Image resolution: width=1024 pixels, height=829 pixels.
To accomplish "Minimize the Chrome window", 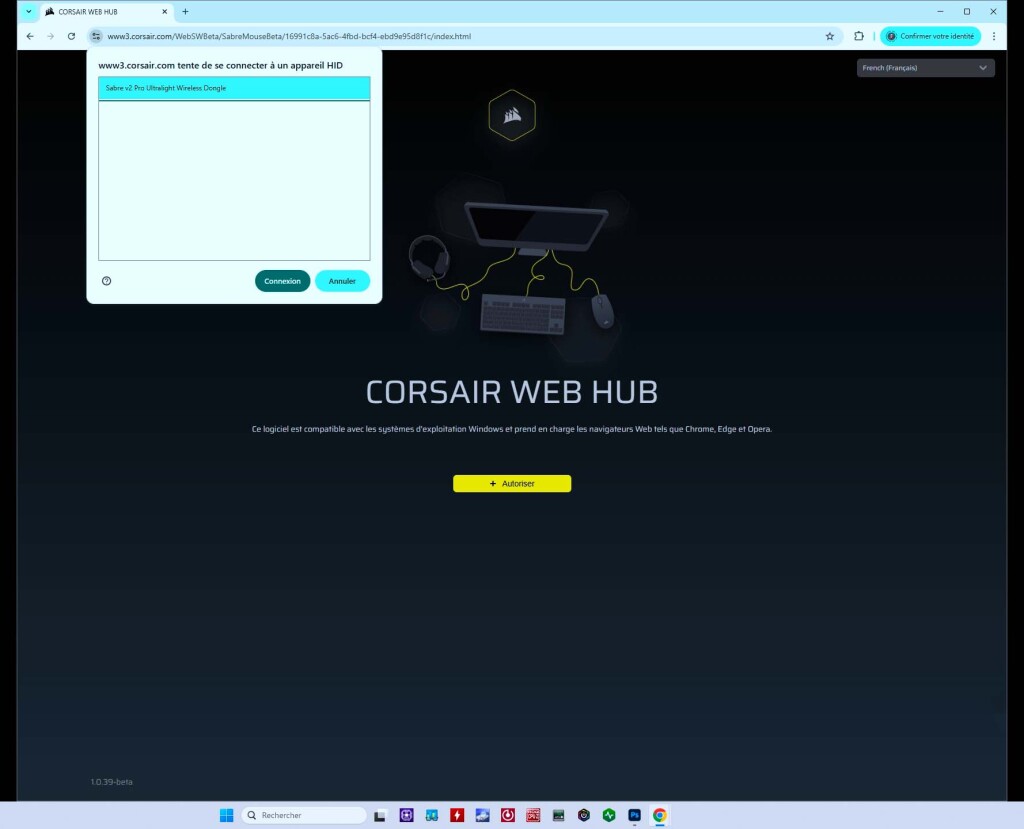I will (x=940, y=12).
